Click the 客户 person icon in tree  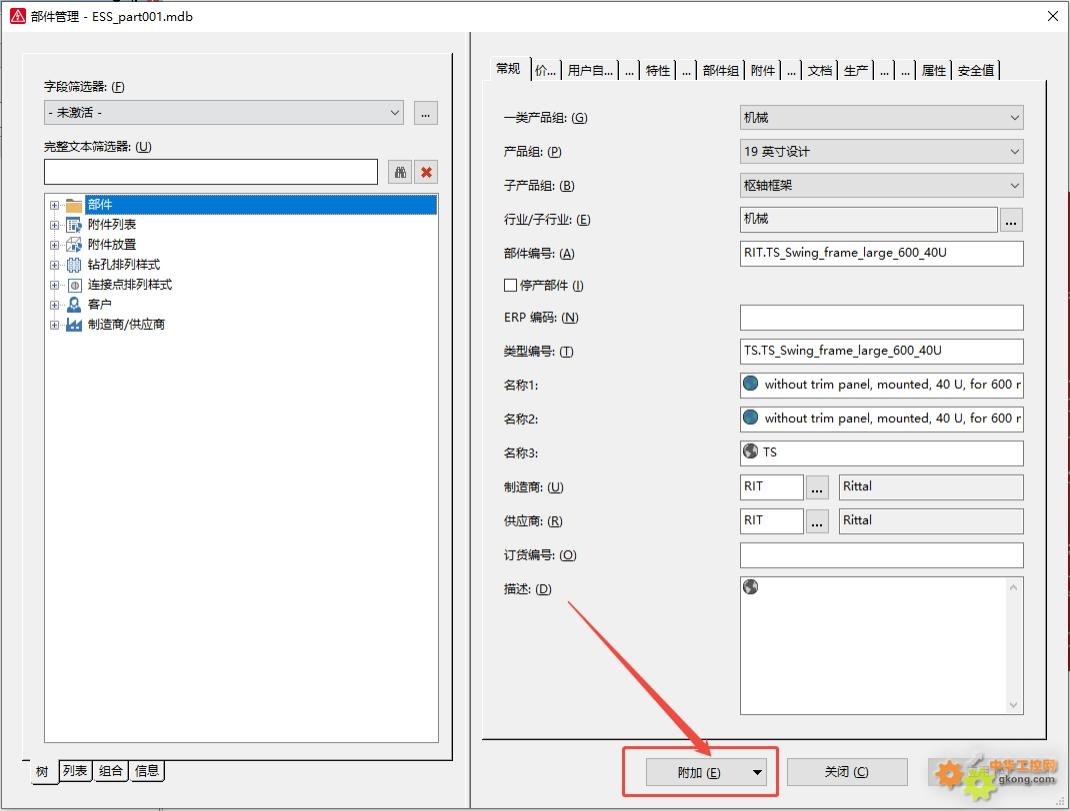click(74, 304)
